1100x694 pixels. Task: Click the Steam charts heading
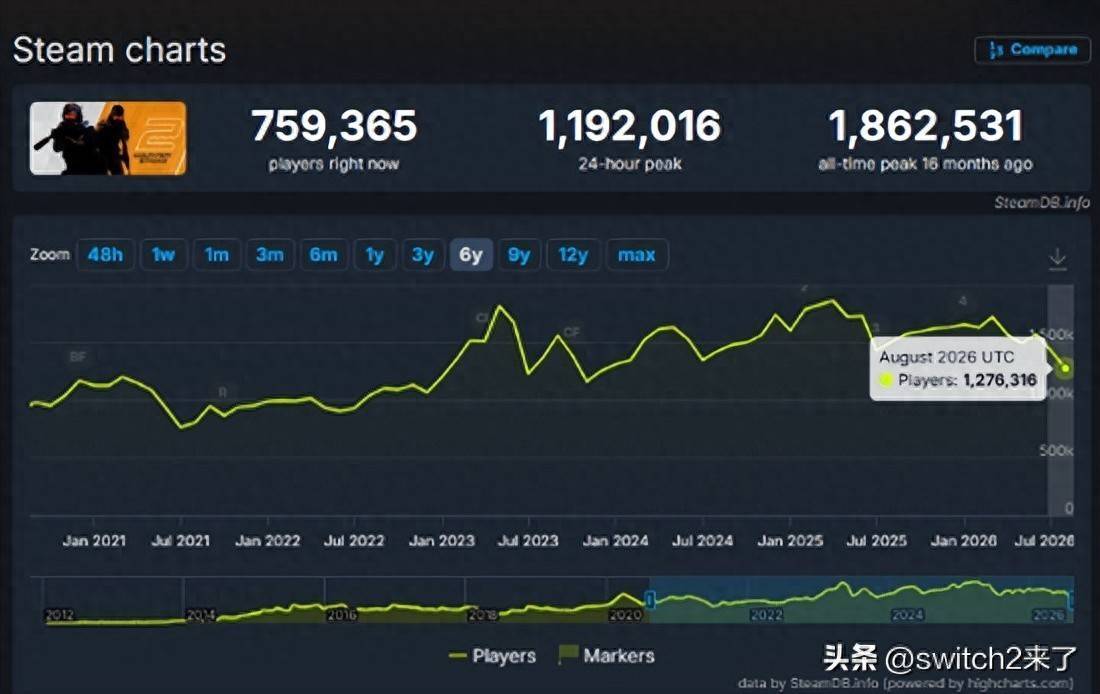click(x=119, y=51)
